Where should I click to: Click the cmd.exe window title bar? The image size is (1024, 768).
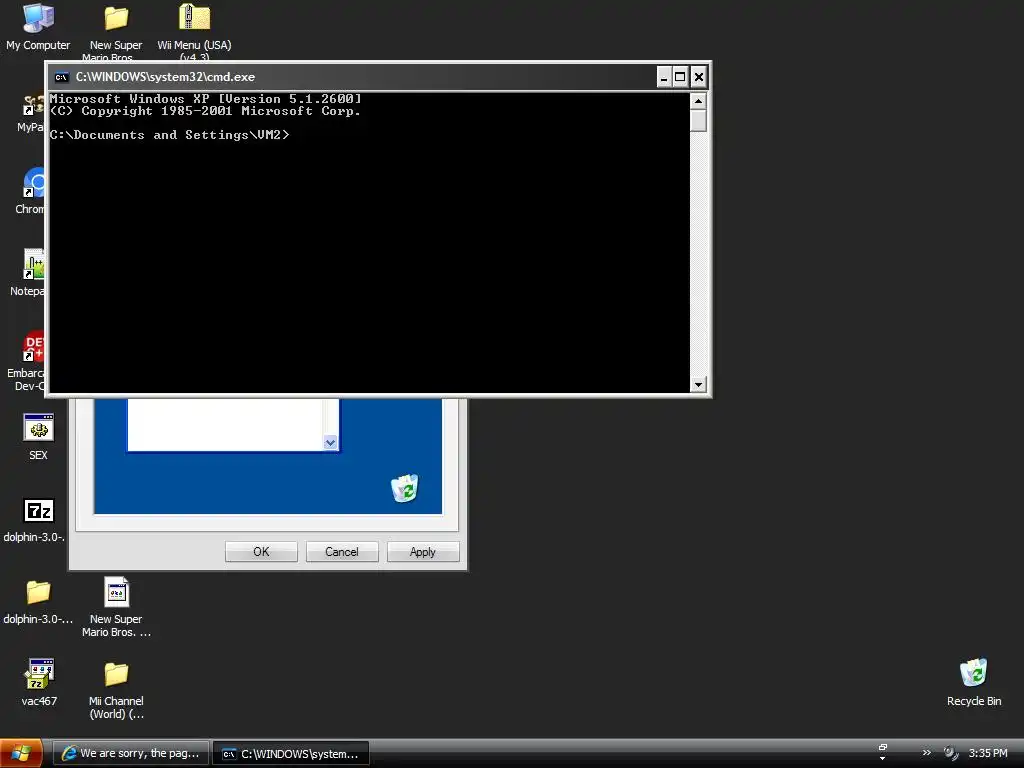point(353,77)
